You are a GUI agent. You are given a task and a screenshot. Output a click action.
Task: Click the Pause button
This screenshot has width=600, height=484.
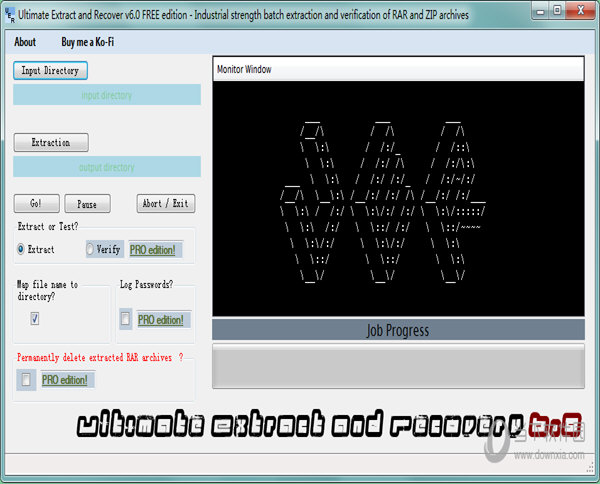[87, 204]
